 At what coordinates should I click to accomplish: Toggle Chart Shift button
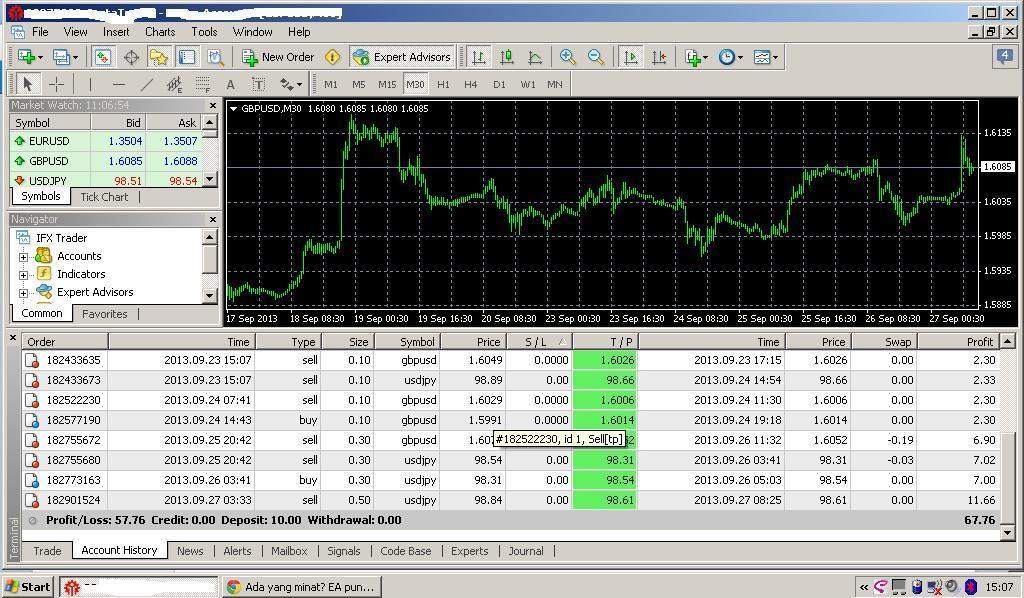659,57
